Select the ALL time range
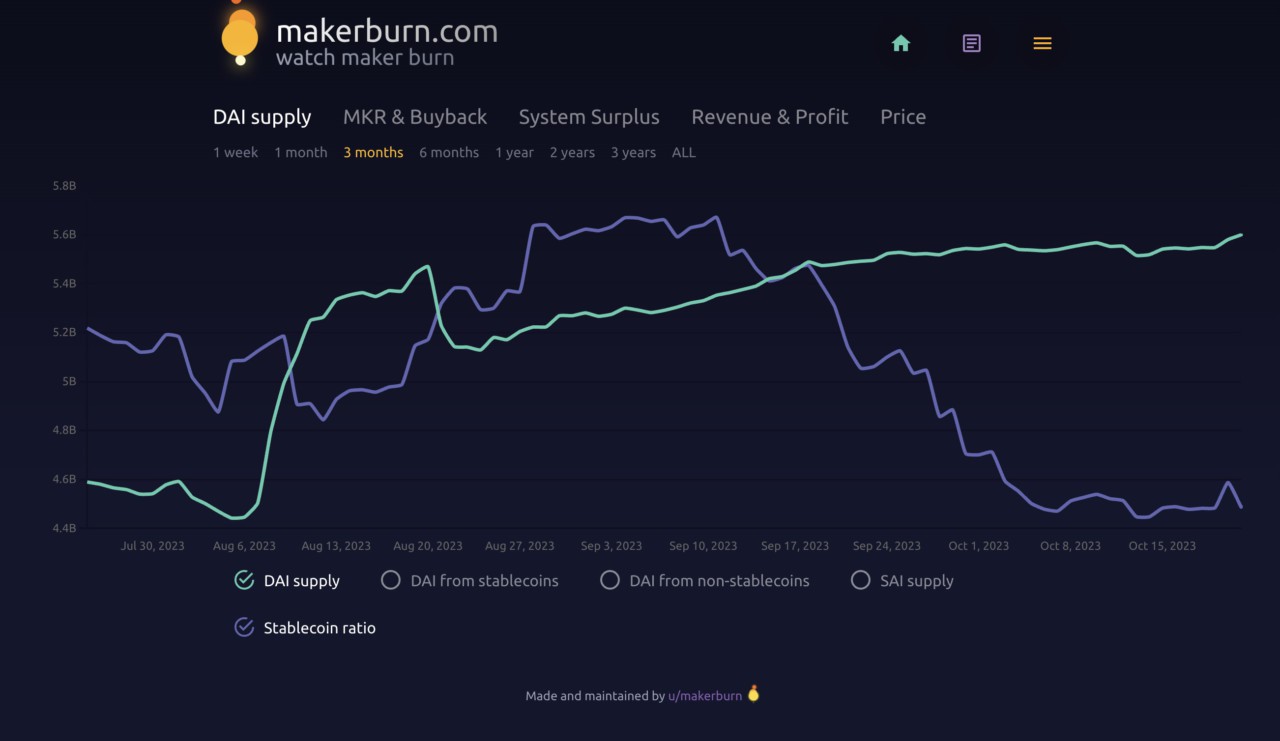Image resolution: width=1280 pixels, height=741 pixels. pyautogui.click(x=683, y=152)
